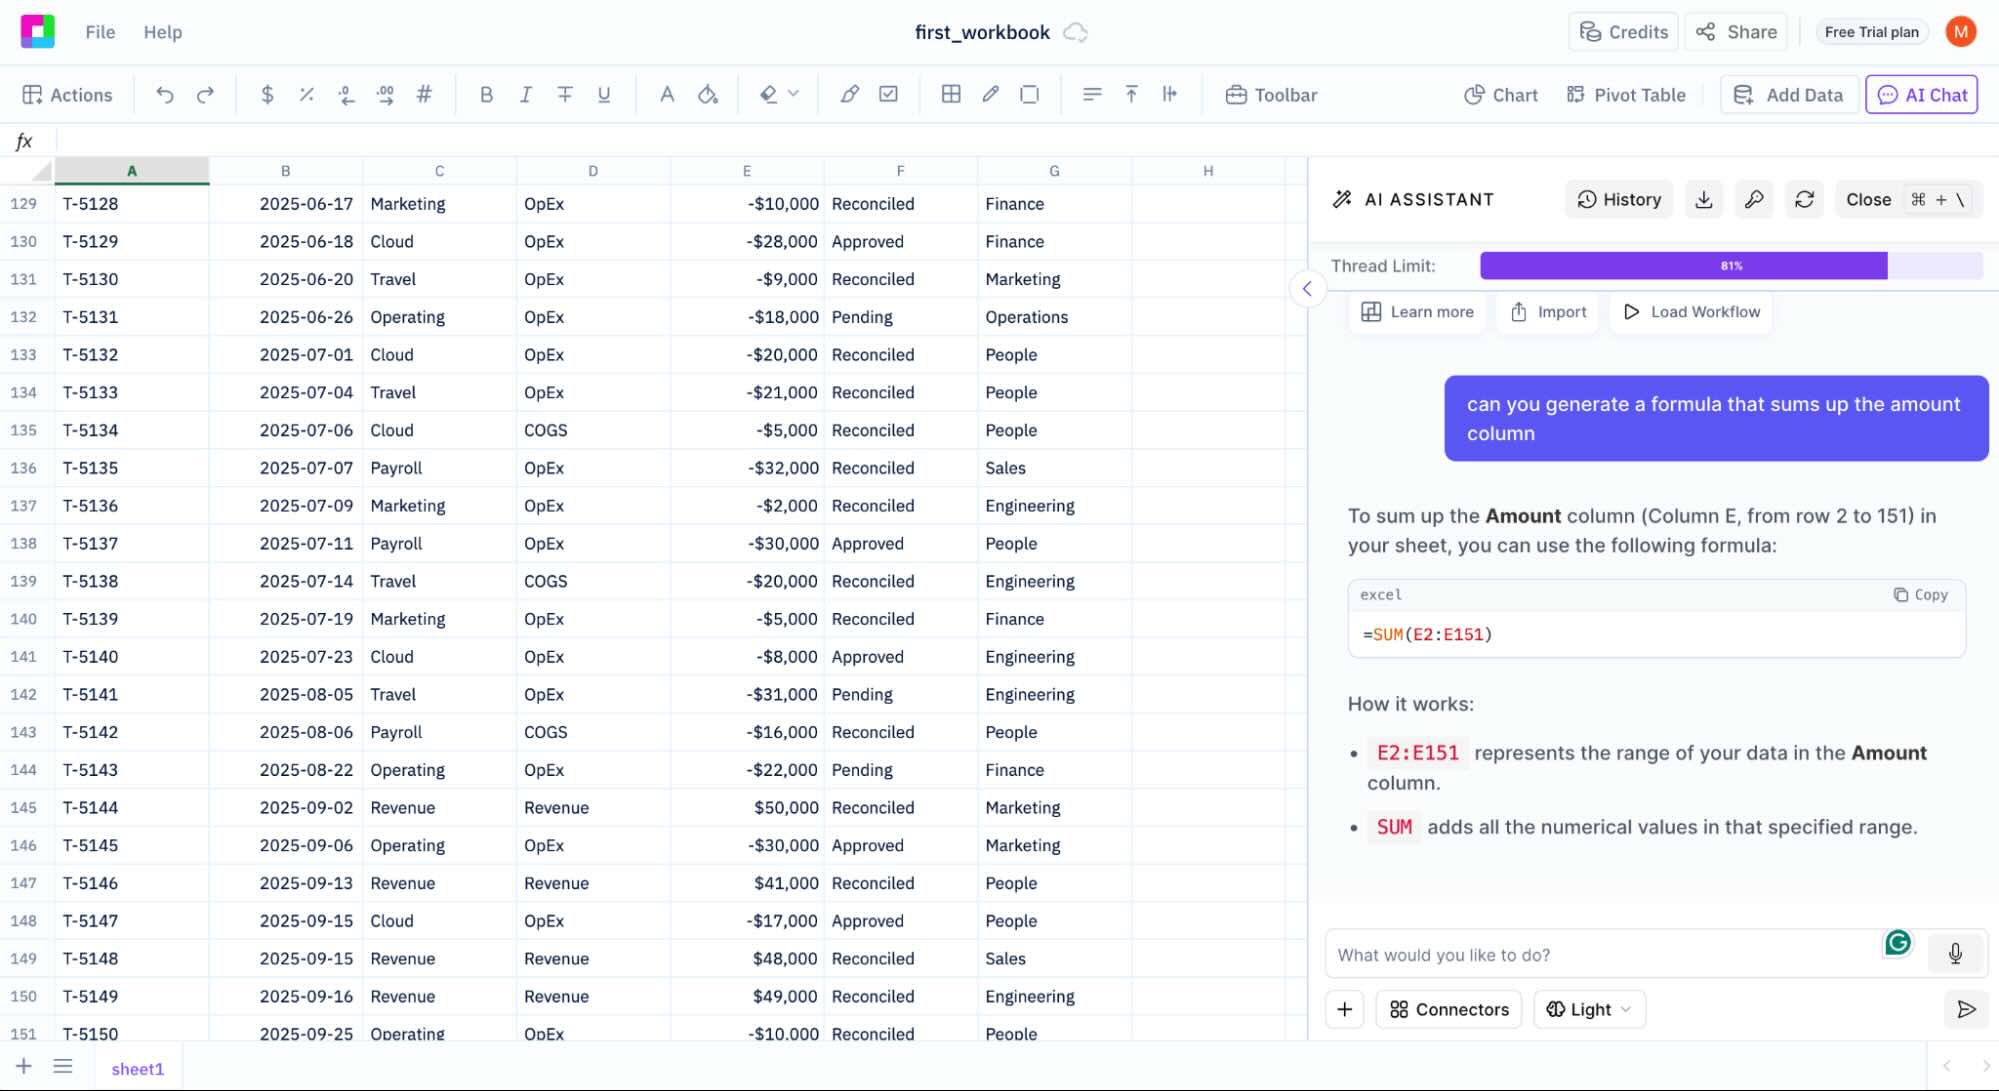Open the text color tool
This screenshot has height=1091, width=1999.
click(x=667, y=95)
